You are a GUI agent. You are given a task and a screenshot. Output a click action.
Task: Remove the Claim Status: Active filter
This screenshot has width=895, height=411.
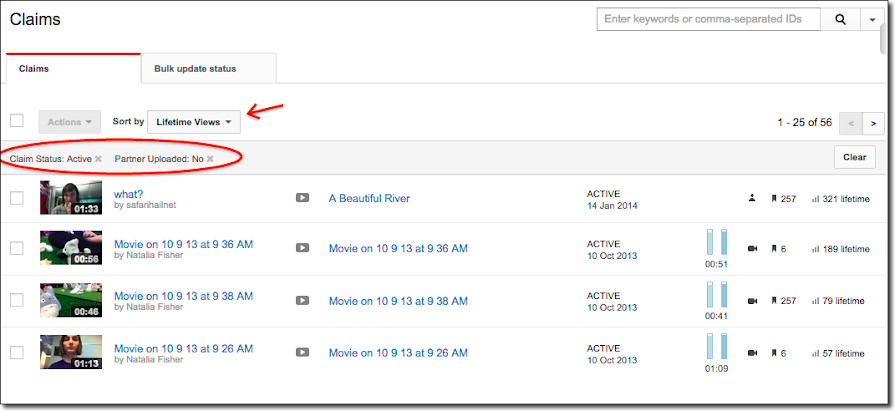(98, 158)
